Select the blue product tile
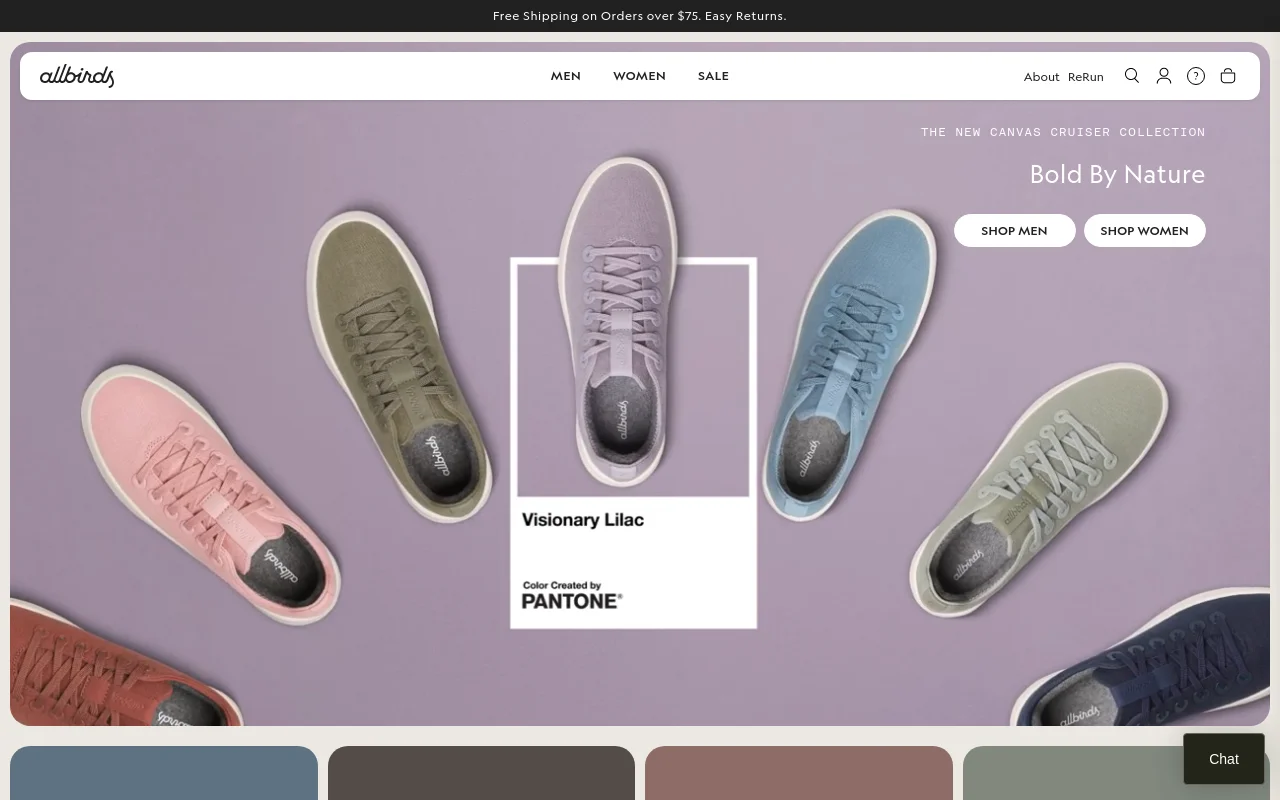The image size is (1280, 800). (164, 773)
